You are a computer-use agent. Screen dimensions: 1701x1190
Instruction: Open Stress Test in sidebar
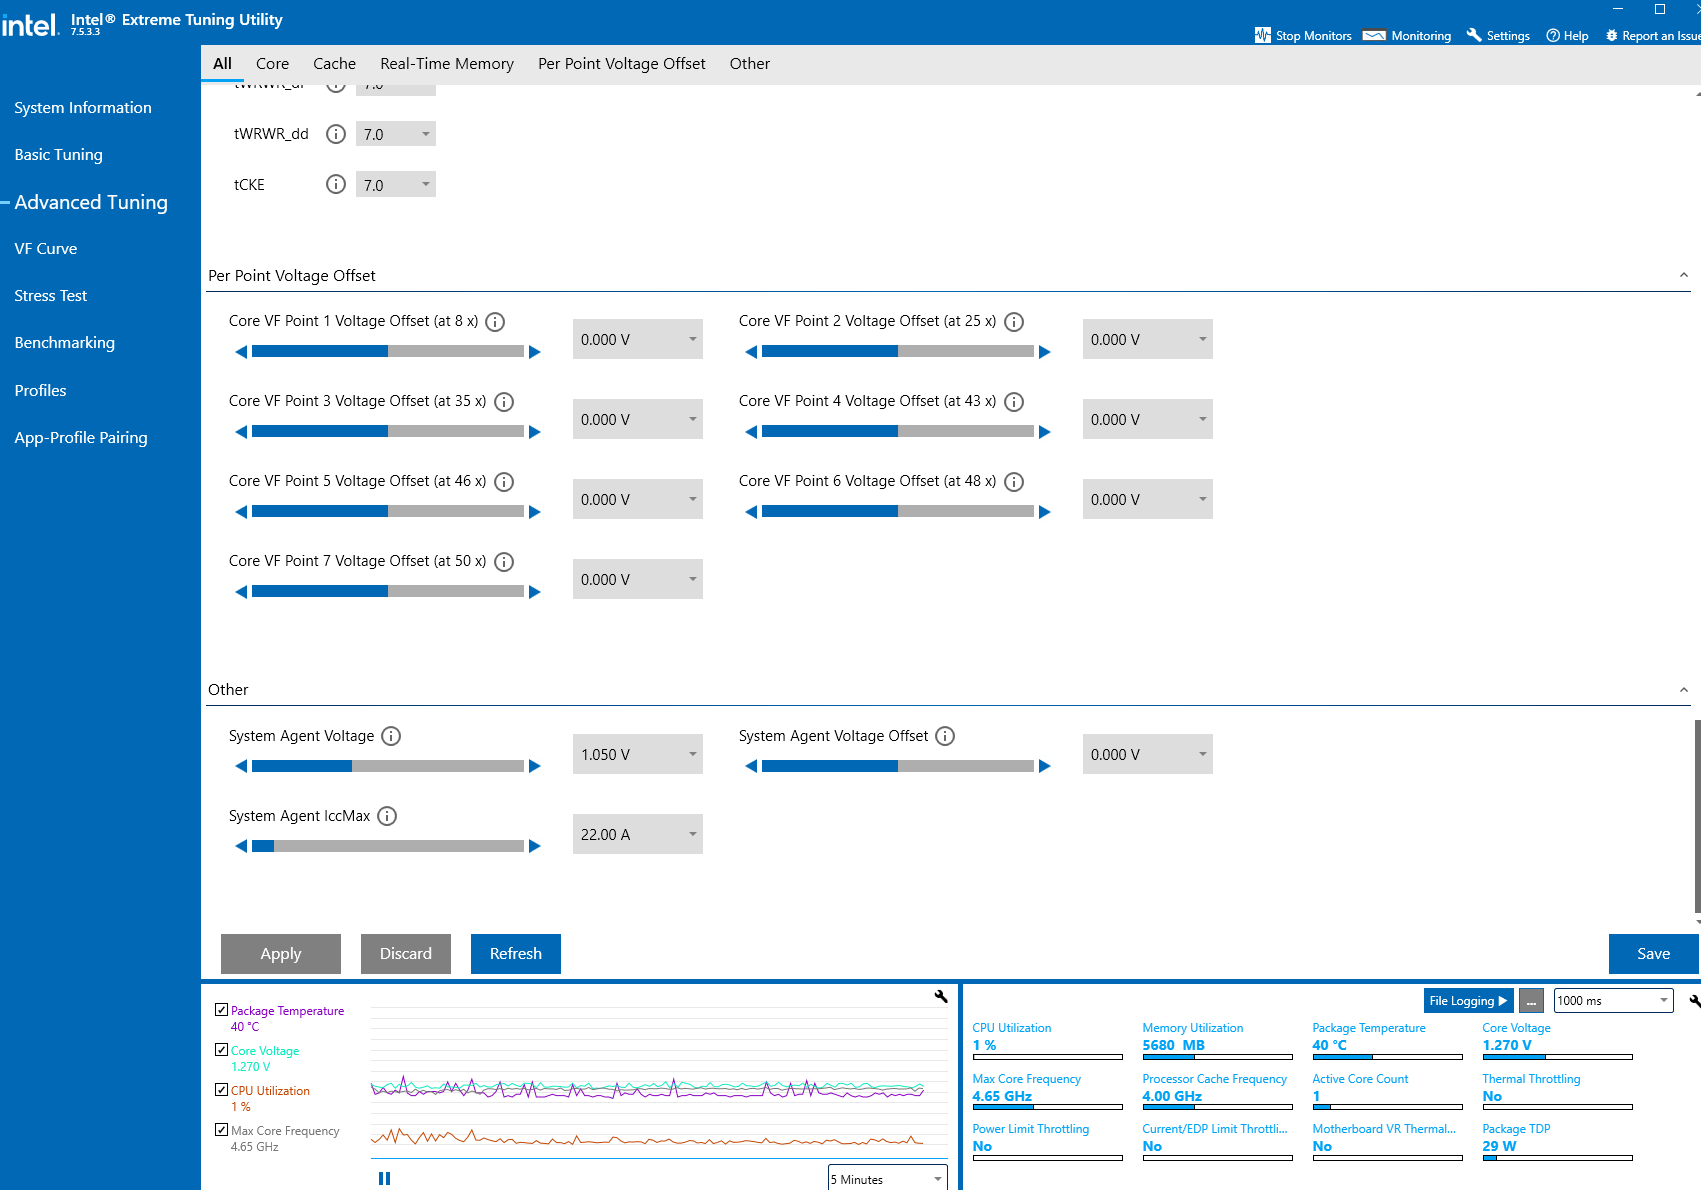click(51, 295)
